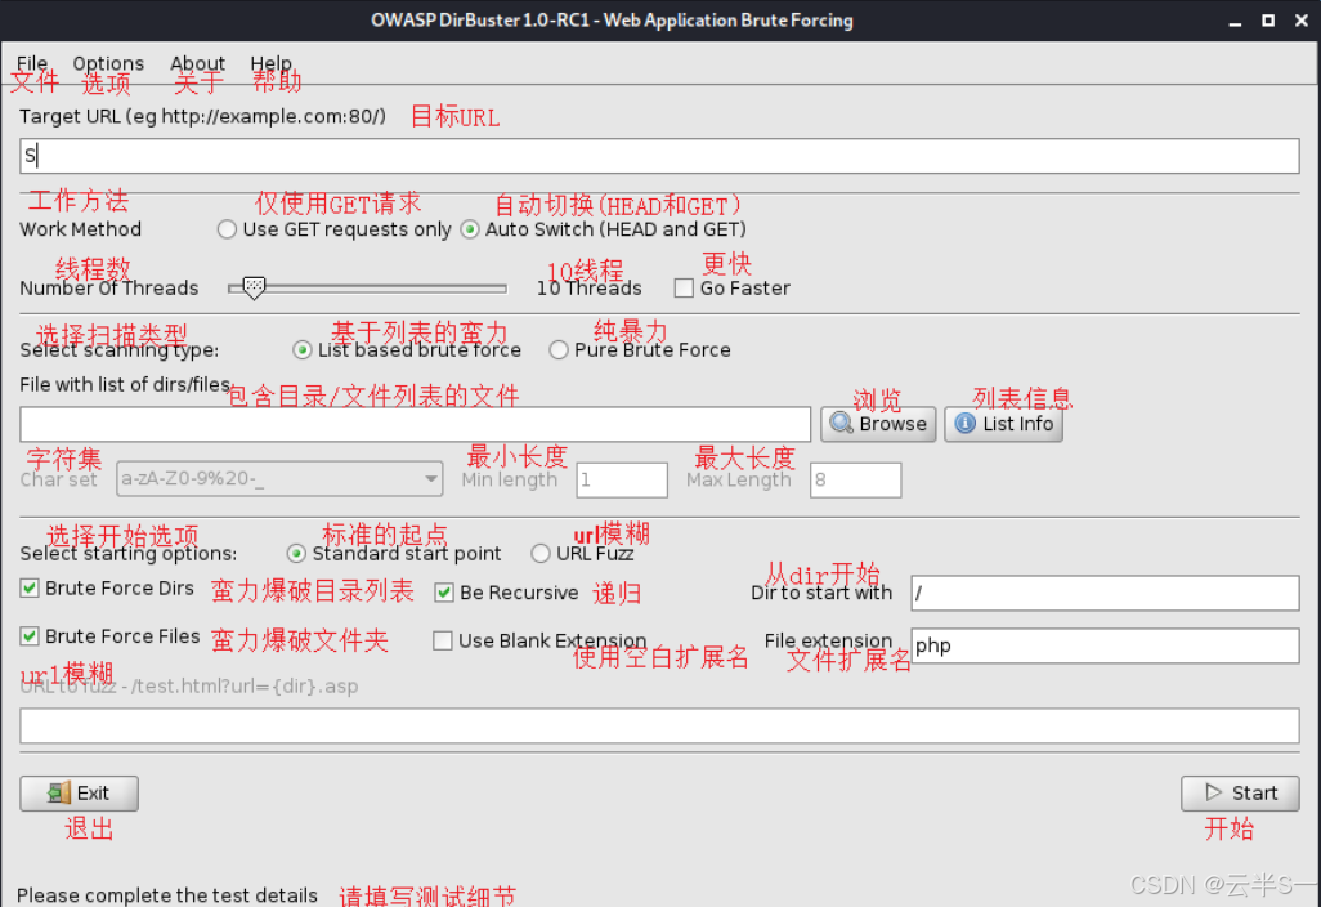Click the Max Length field
The image size is (1322, 907).
[856, 480]
